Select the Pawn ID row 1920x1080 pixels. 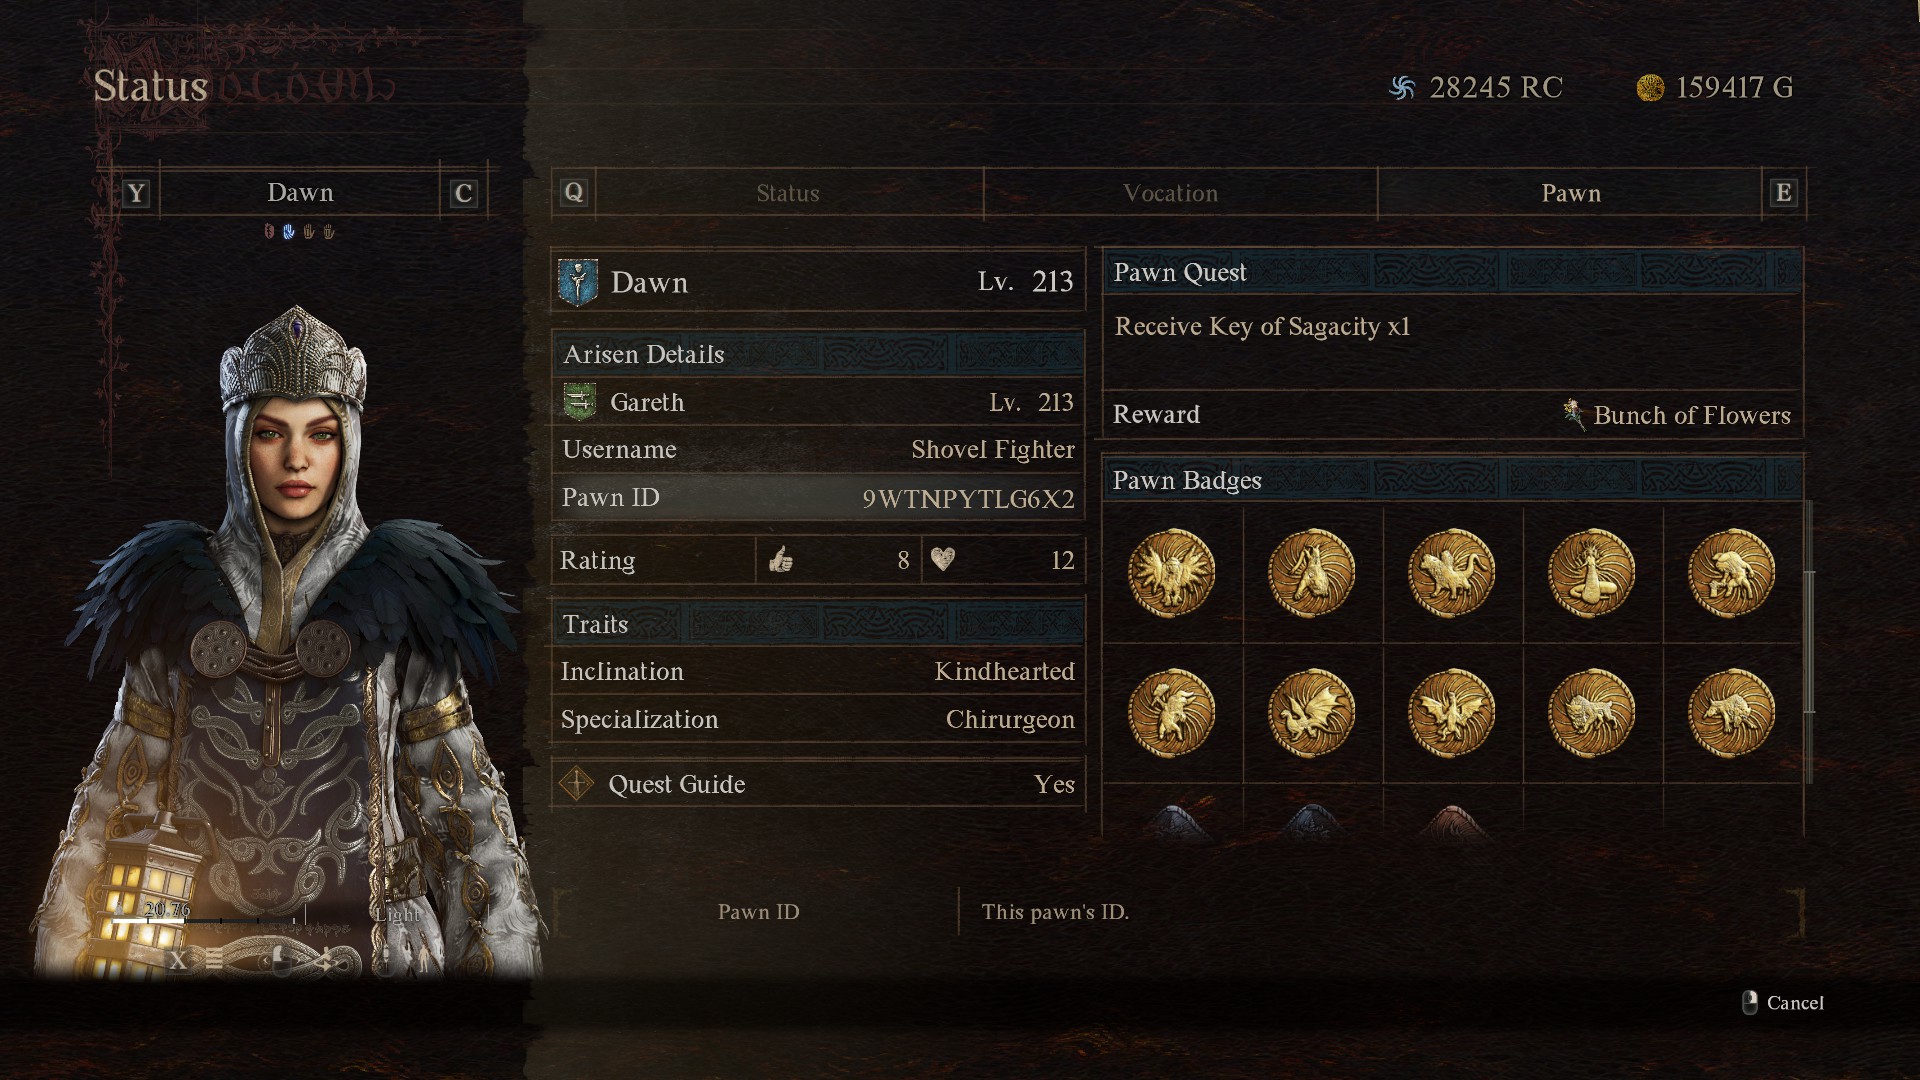click(818, 497)
